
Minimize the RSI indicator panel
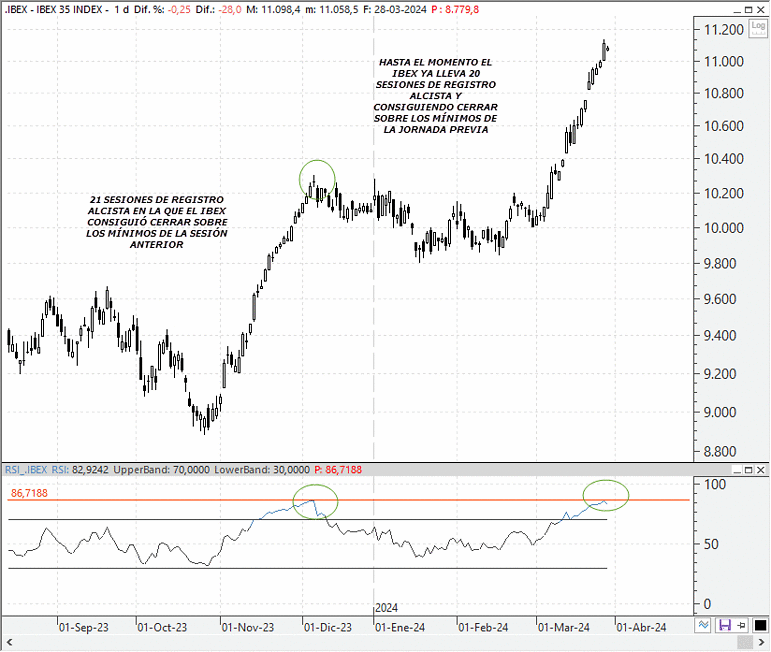(x=737, y=470)
